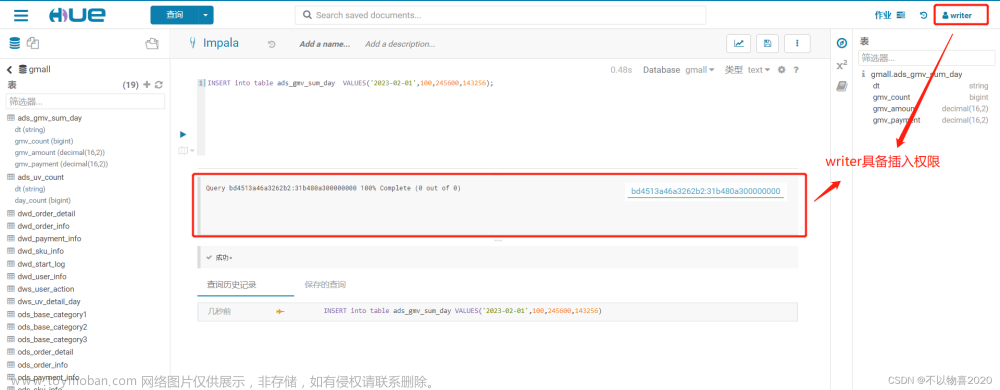Open gmall.ads_gmv_sum_day in right panel
The image size is (1000, 390).
pos(916,74)
